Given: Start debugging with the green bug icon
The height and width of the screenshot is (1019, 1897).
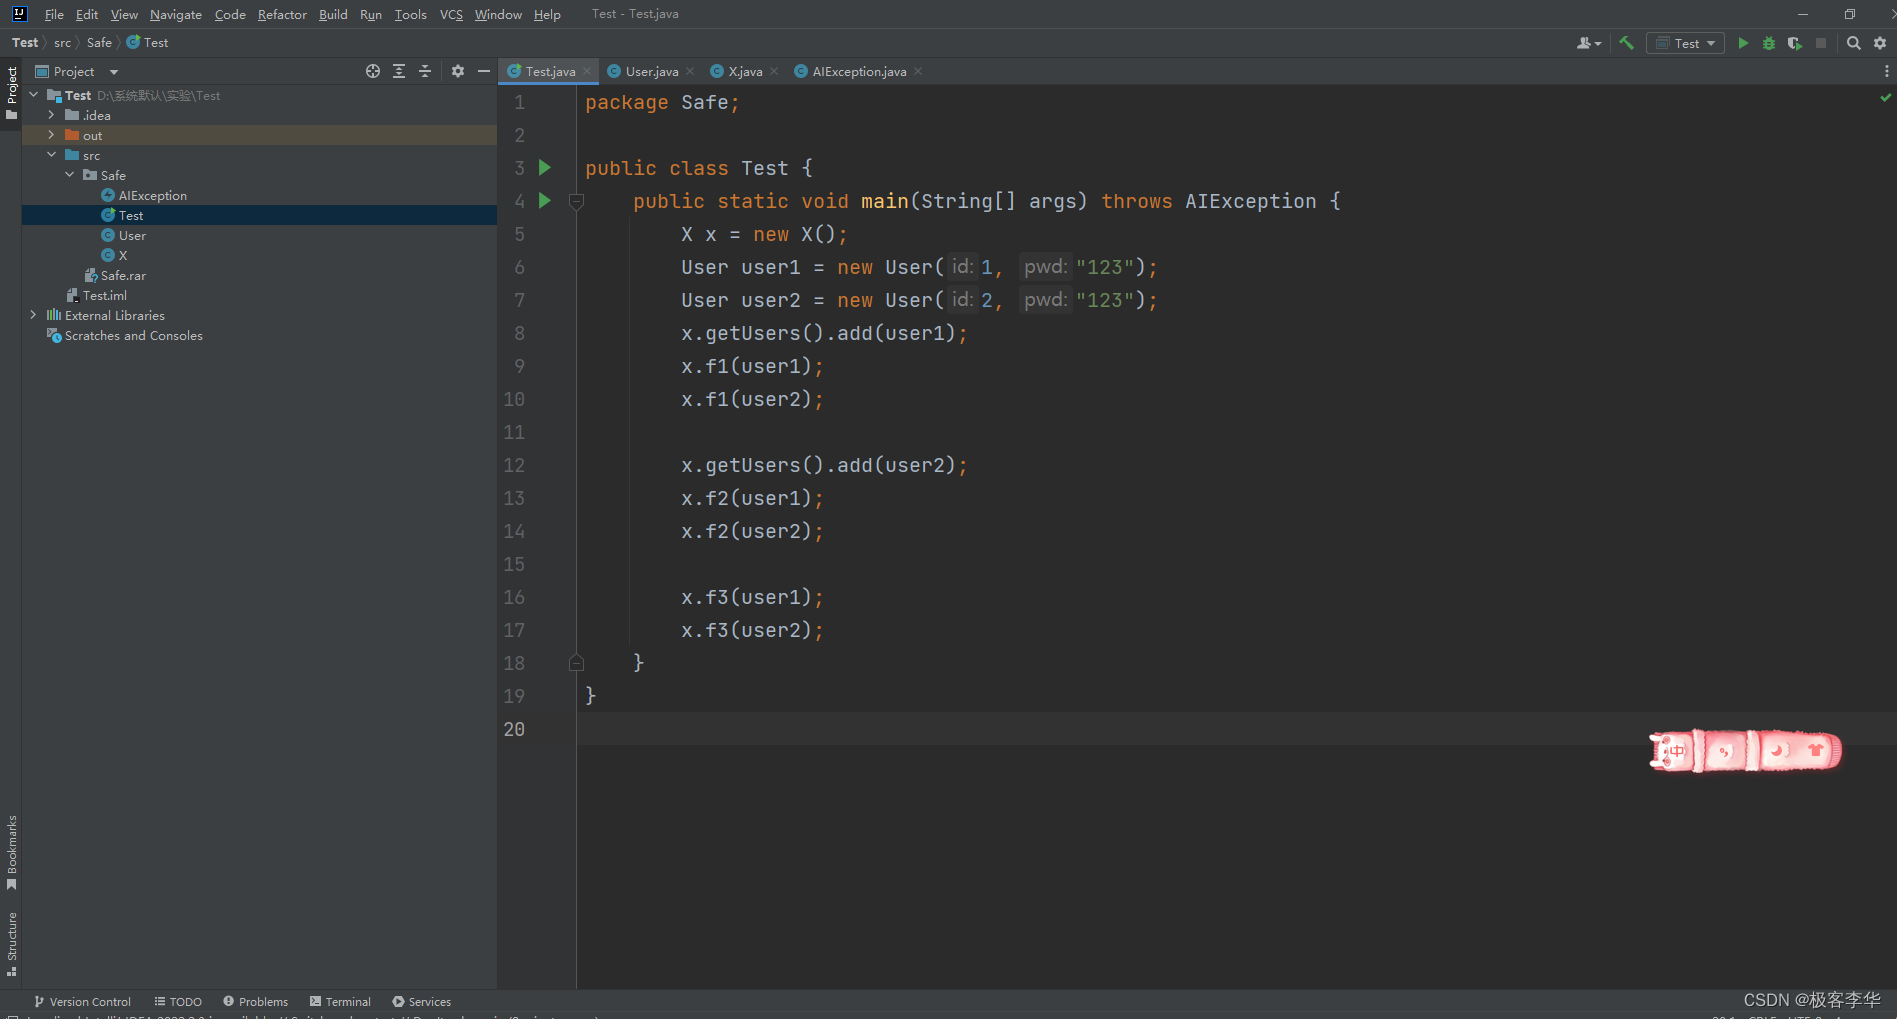Looking at the screenshot, I should pyautogui.click(x=1768, y=43).
